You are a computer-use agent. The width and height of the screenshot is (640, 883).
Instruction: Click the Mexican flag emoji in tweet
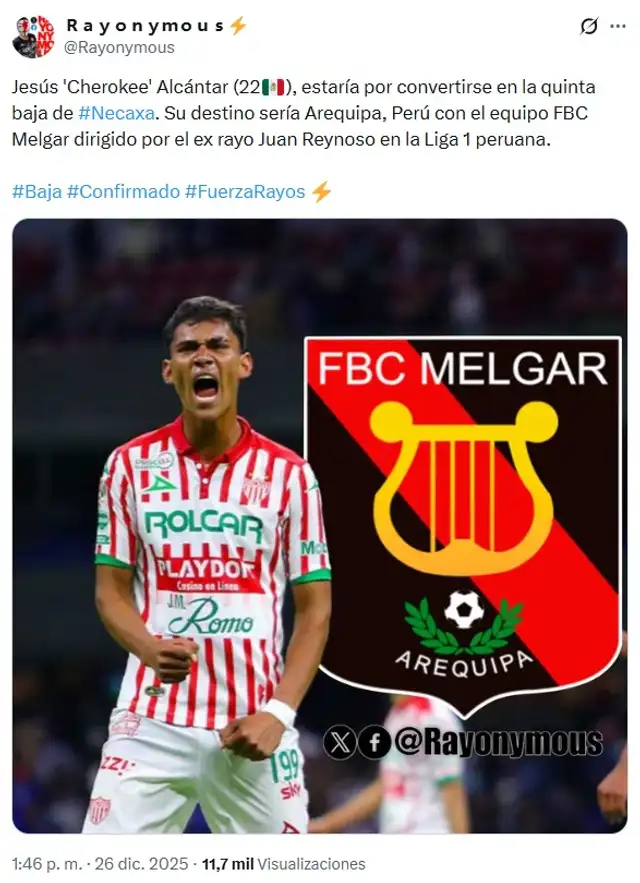[273, 87]
